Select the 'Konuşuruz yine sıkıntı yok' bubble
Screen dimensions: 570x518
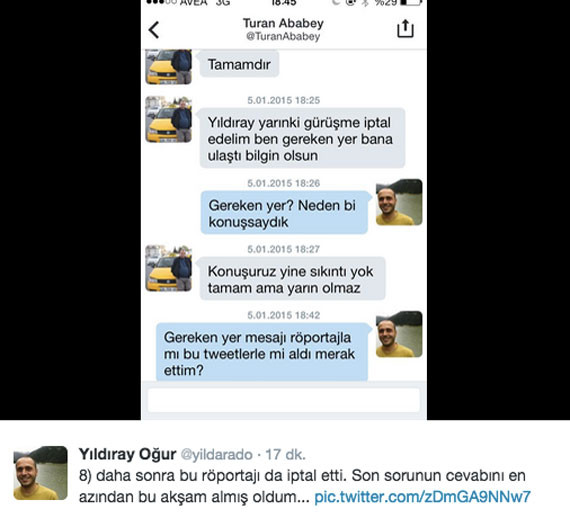tap(293, 279)
